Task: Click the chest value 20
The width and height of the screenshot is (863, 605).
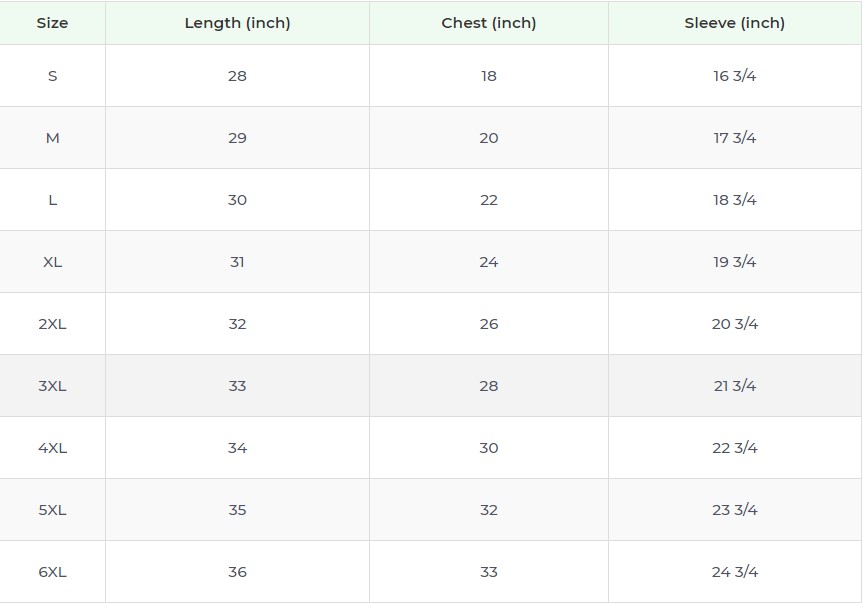Action: point(489,138)
